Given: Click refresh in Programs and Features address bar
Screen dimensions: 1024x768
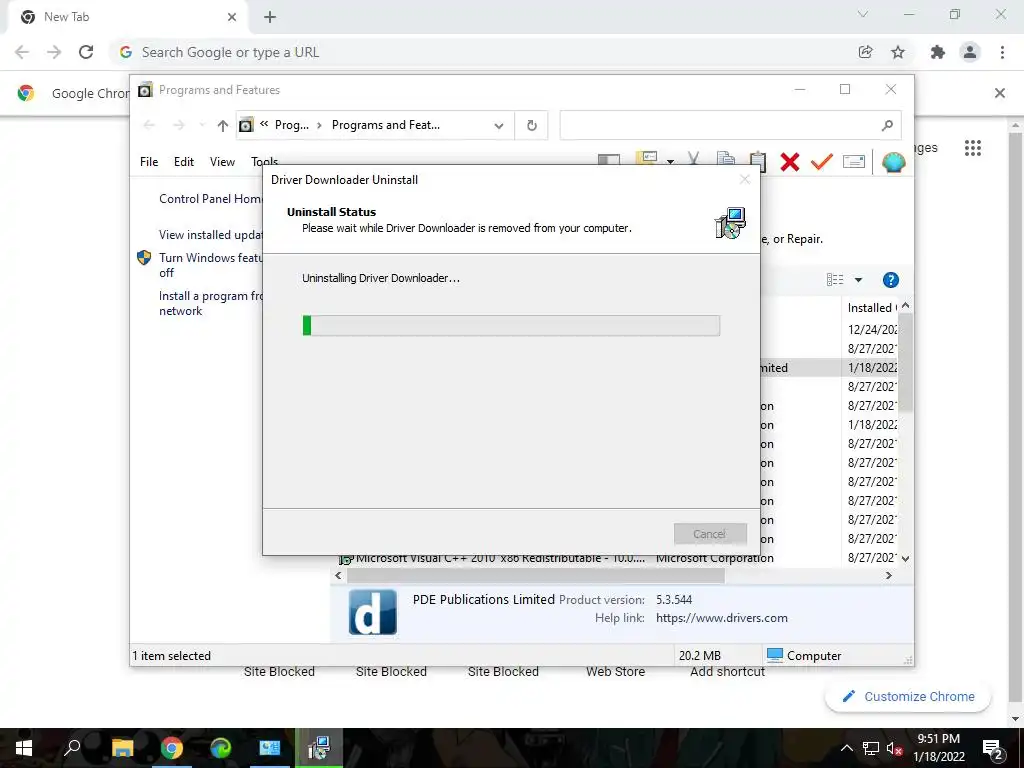Looking at the screenshot, I should pos(532,125).
